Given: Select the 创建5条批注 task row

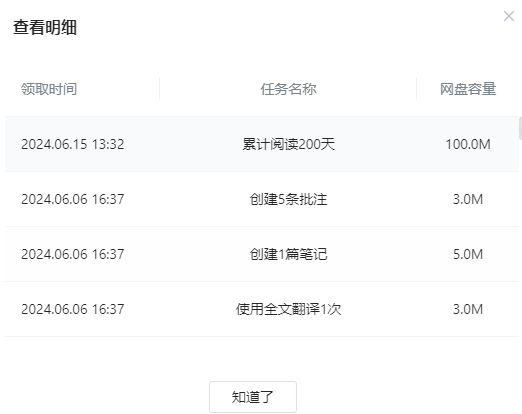Looking at the screenshot, I should click(262, 199).
